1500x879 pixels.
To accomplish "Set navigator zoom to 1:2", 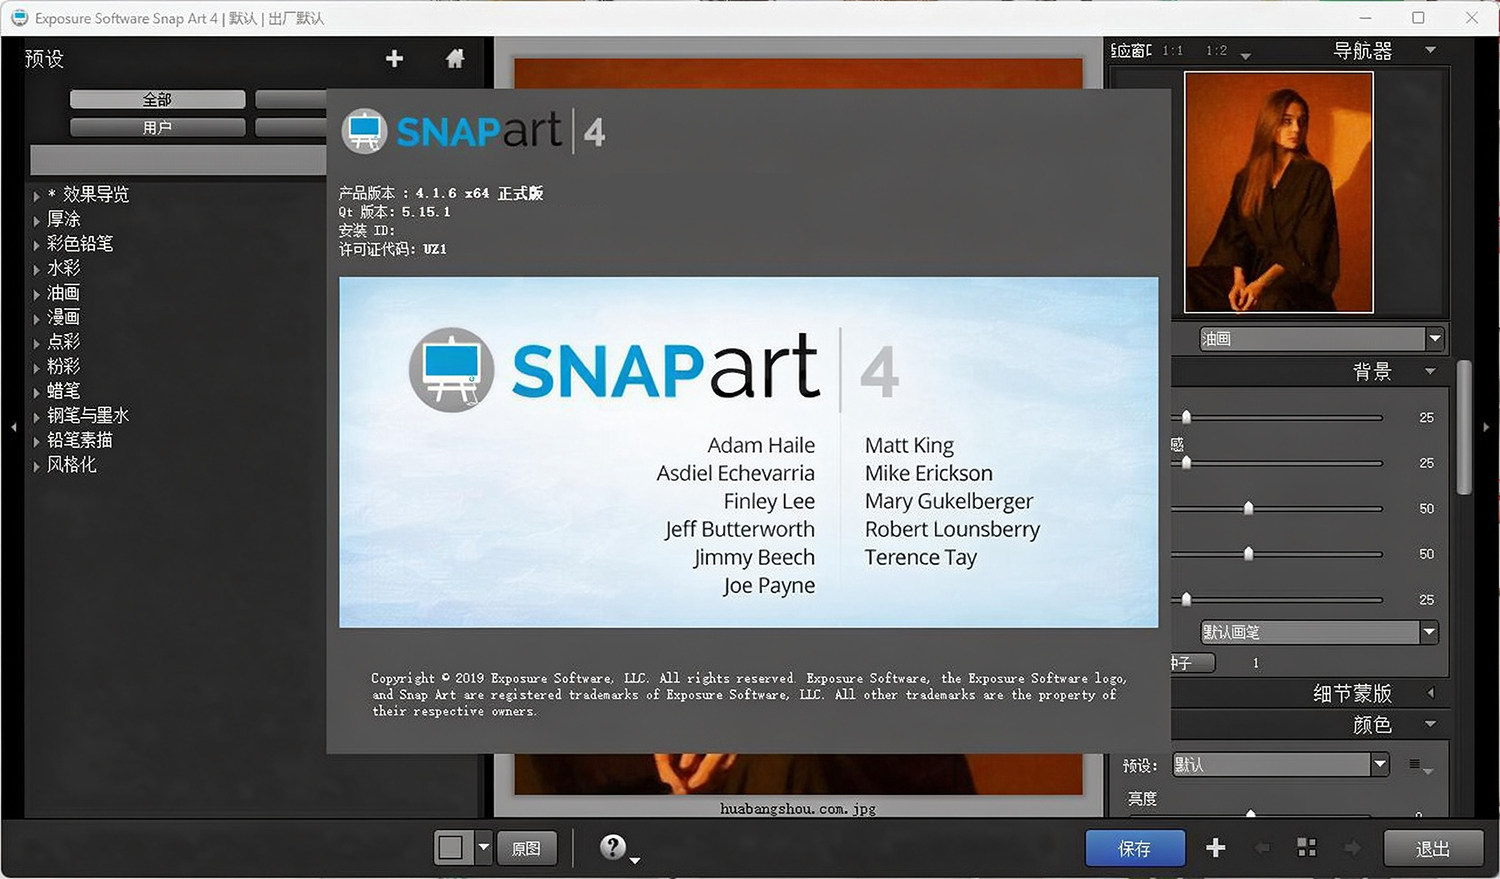I will [1216, 50].
